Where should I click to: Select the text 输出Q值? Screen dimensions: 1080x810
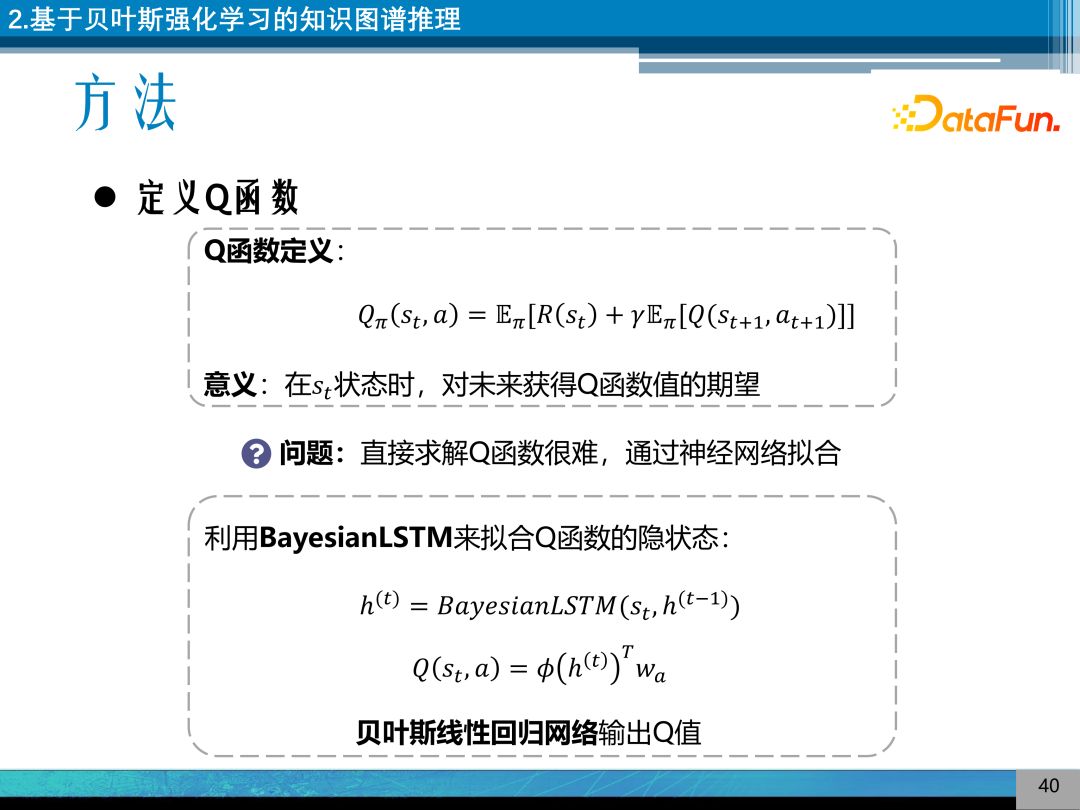(650, 732)
